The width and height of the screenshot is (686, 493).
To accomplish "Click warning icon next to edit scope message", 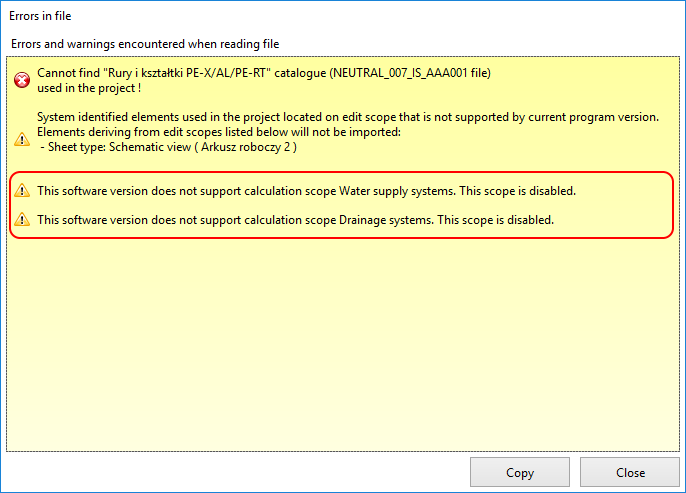I will [x=22, y=139].
